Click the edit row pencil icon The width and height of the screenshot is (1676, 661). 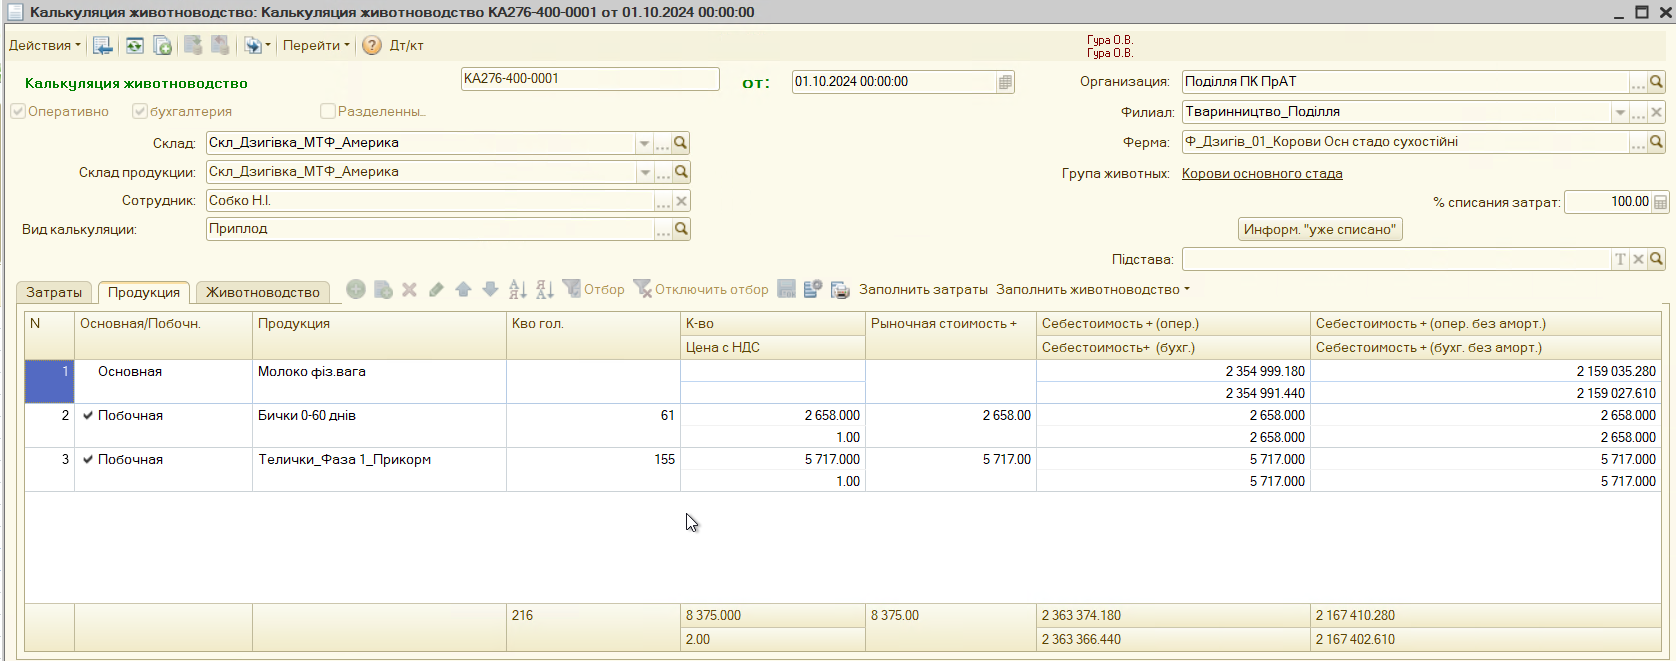436,290
